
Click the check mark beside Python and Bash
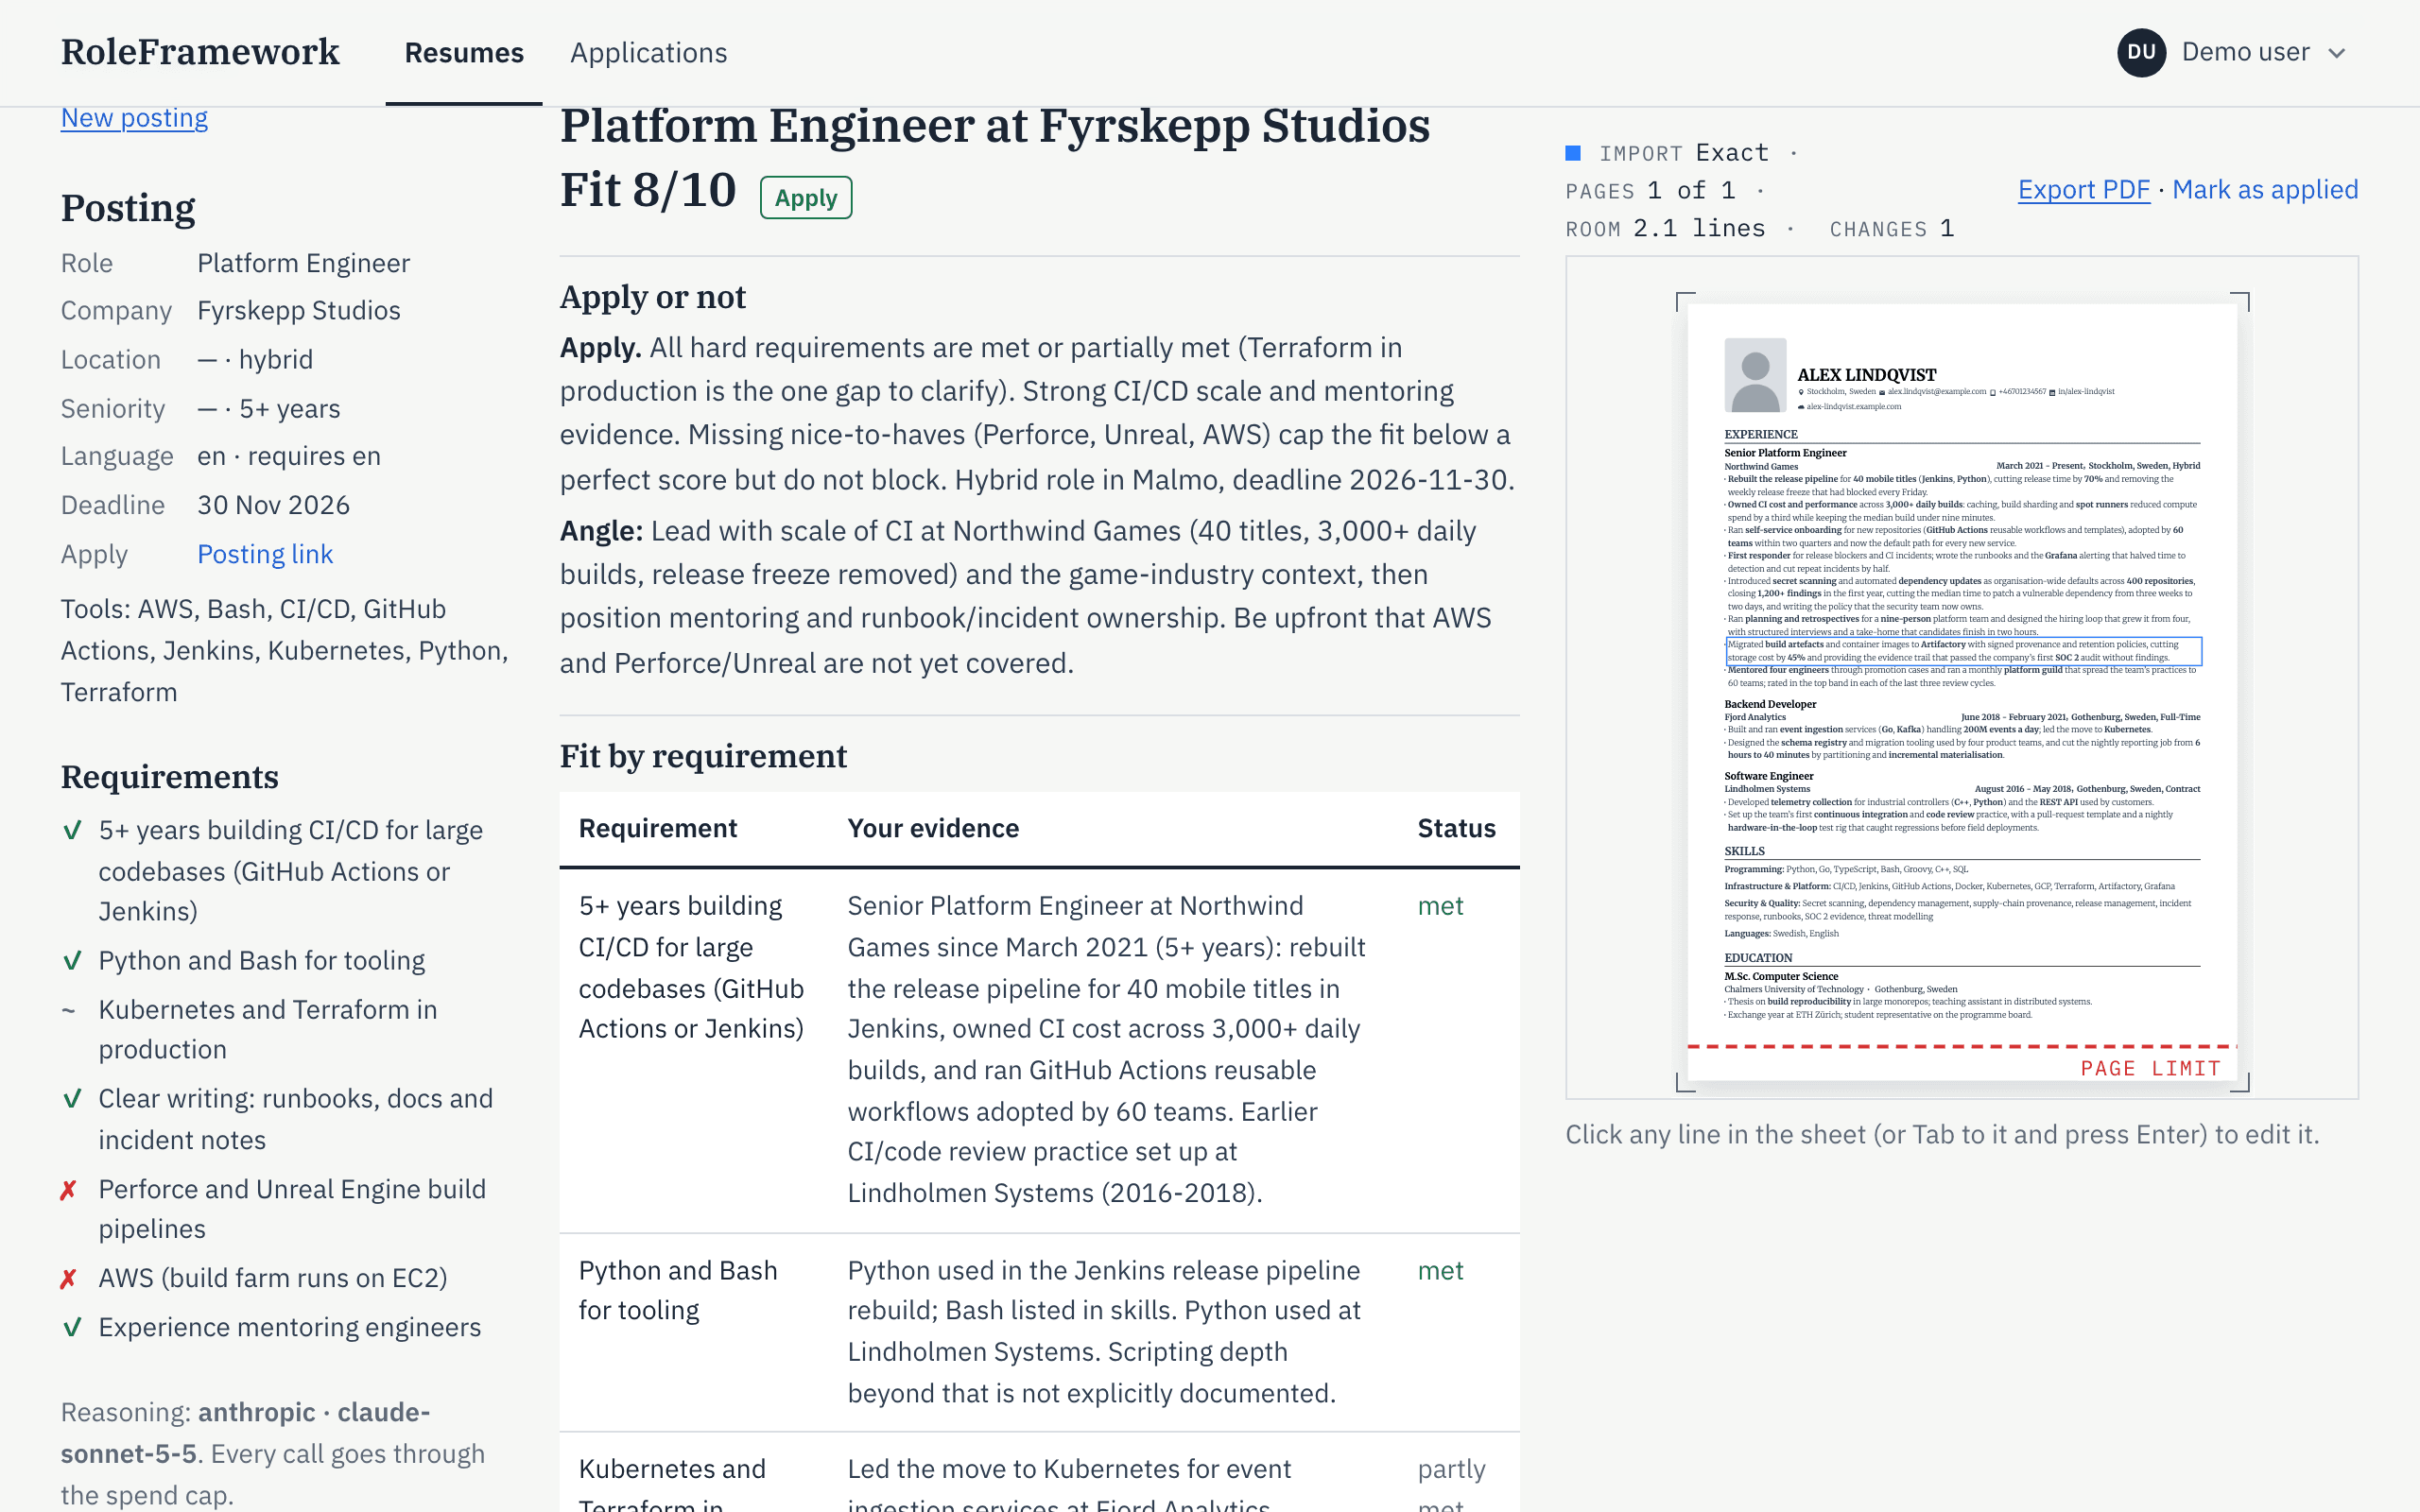pos(72,961)
